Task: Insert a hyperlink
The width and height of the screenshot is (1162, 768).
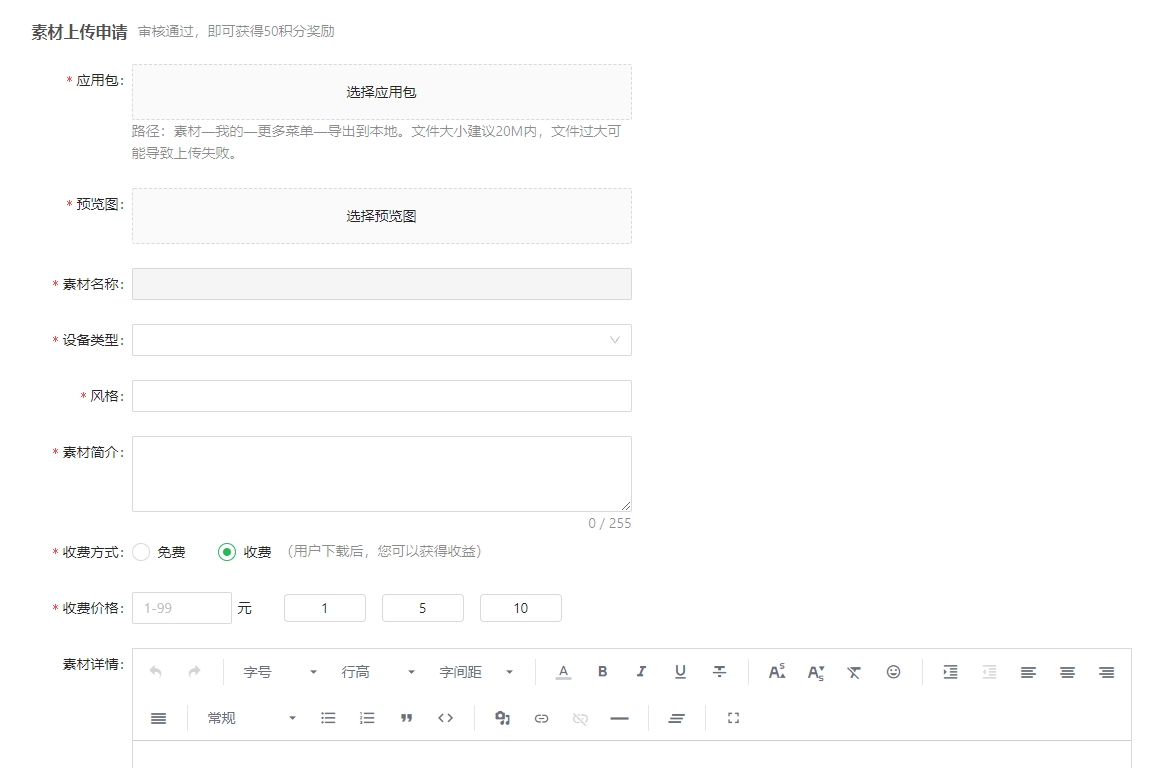Action: pos(542,718)
